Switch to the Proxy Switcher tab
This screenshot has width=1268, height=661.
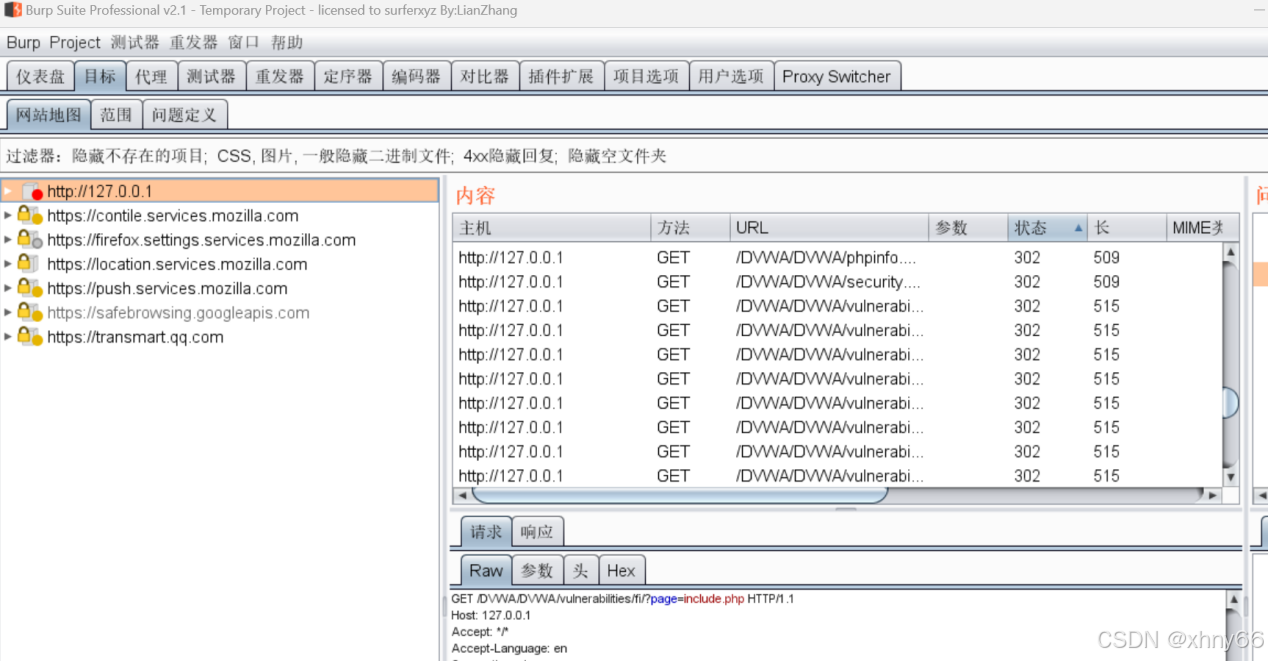coord(837,76)
